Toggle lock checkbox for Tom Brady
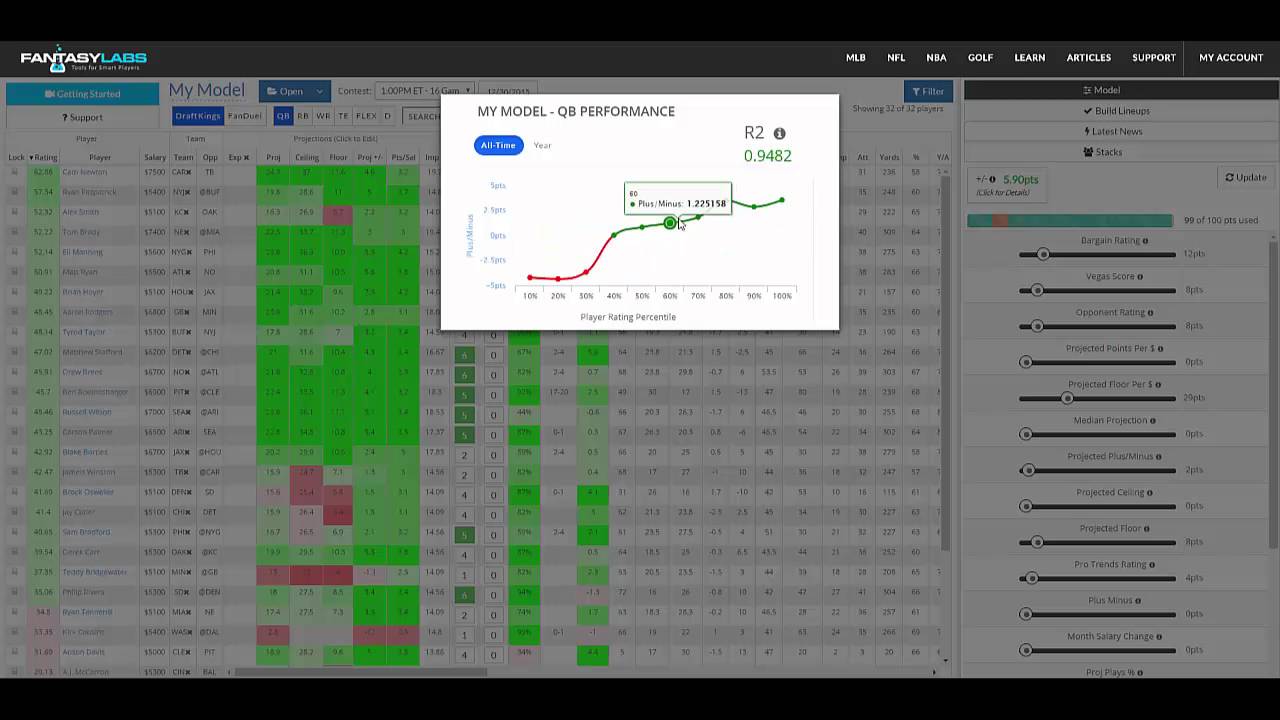 14,232
